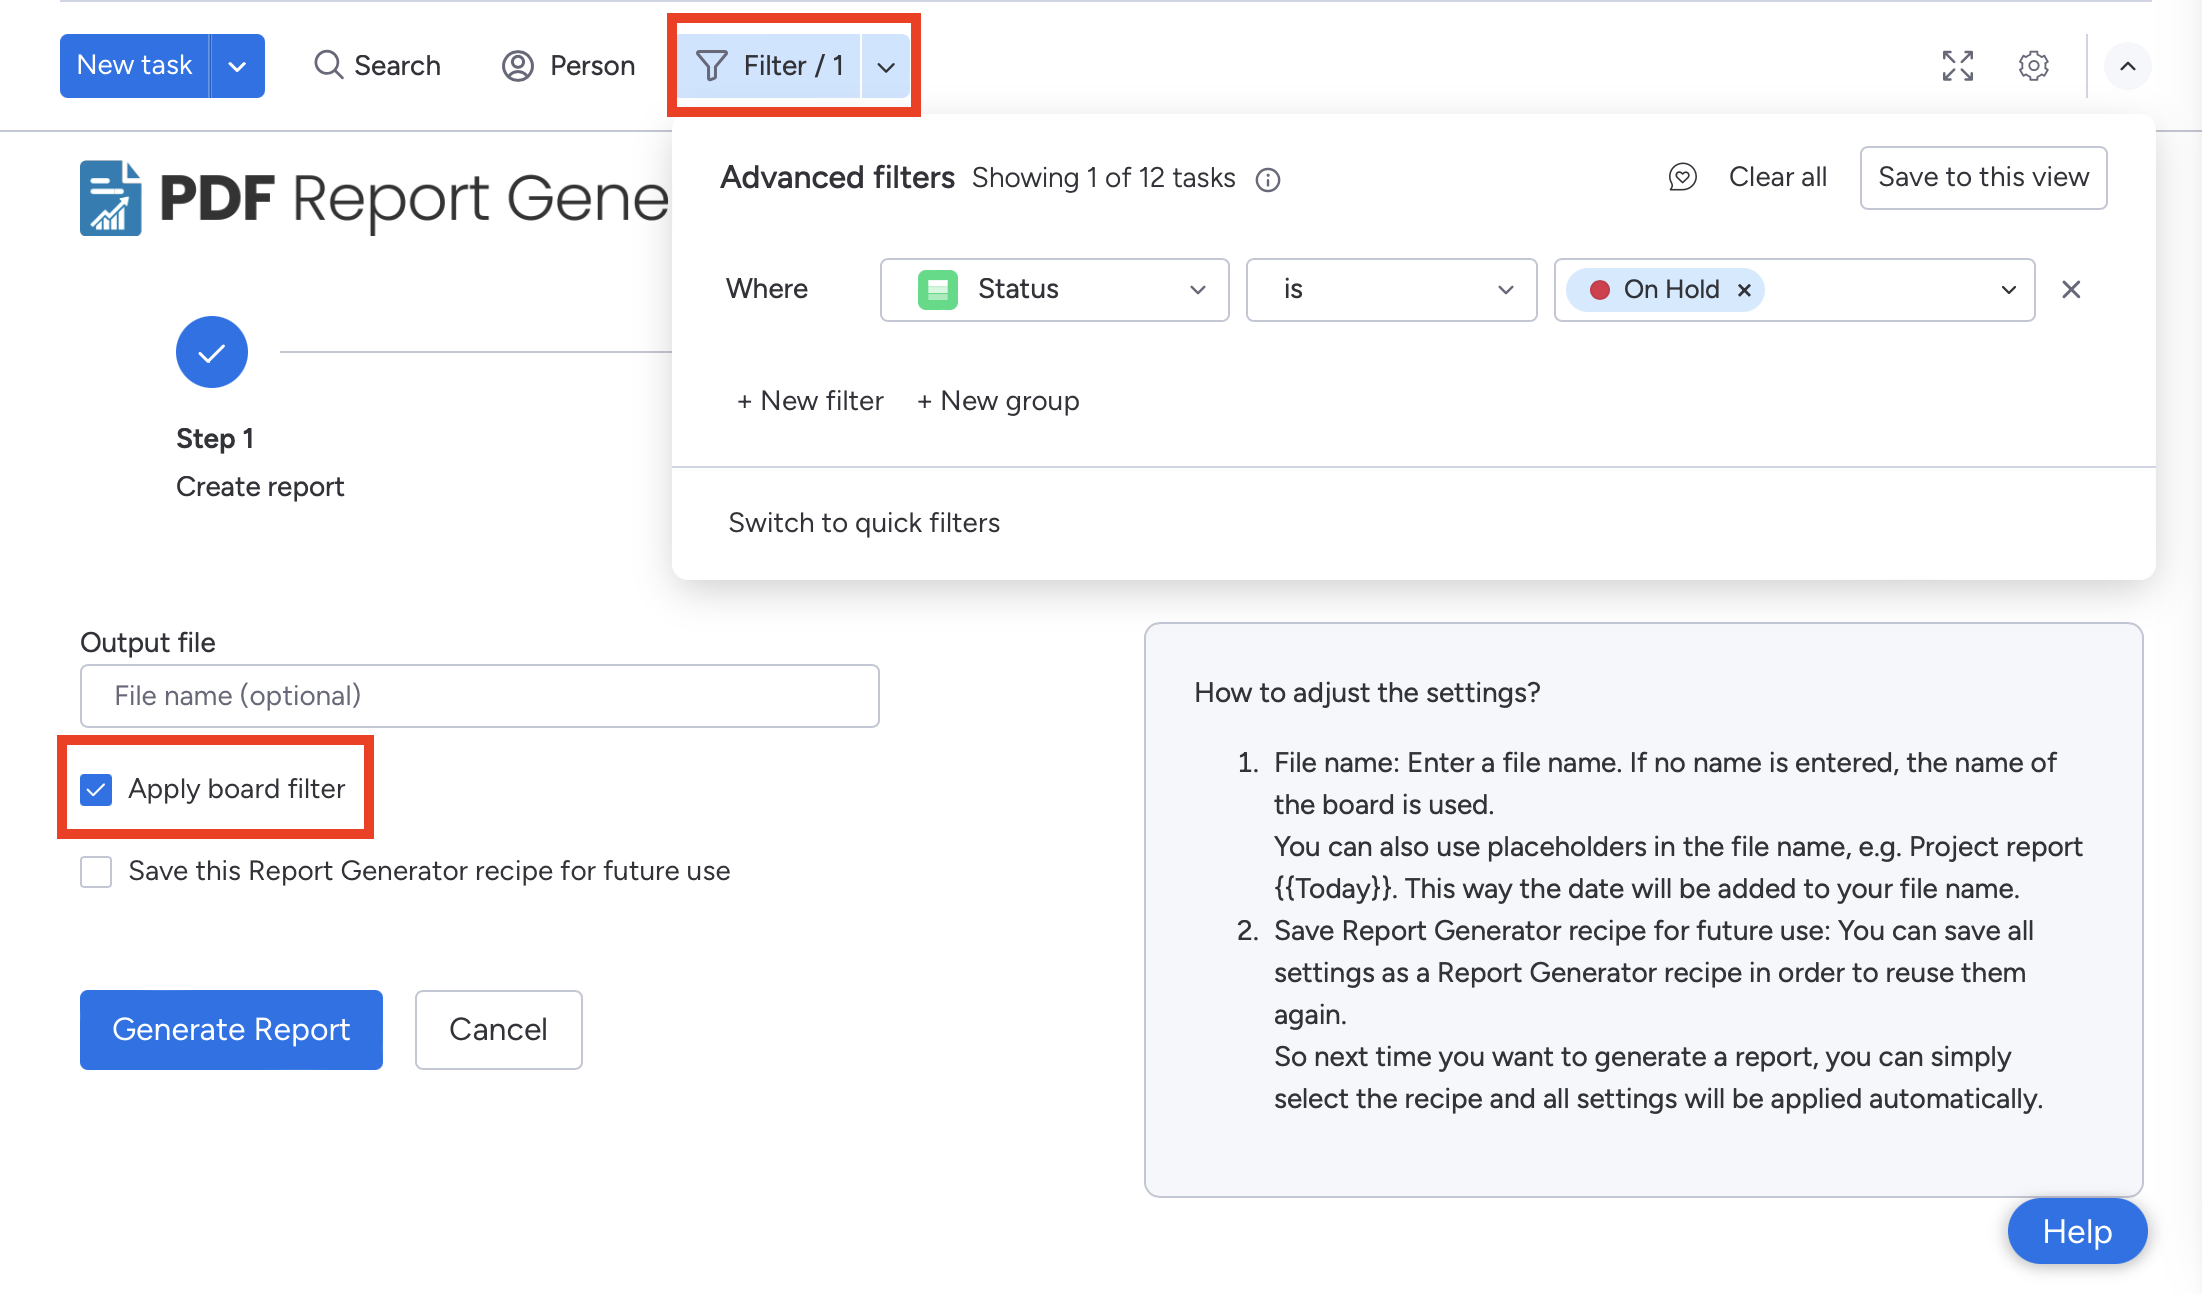Delete the Status filter row
The image size is (2202, 1294).
(x=2071, y=289)
